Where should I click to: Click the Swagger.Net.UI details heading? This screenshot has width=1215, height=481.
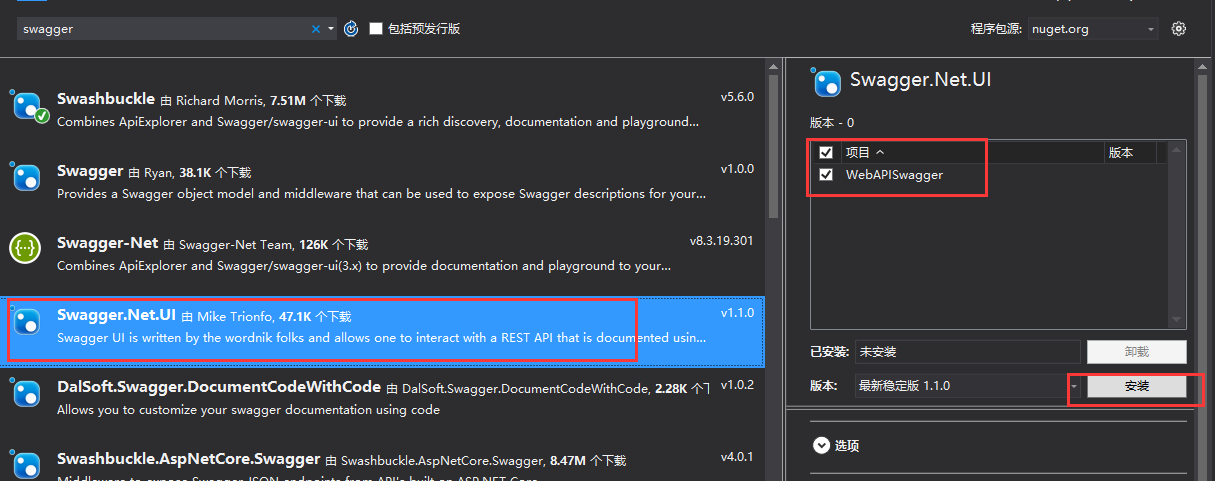920,80
